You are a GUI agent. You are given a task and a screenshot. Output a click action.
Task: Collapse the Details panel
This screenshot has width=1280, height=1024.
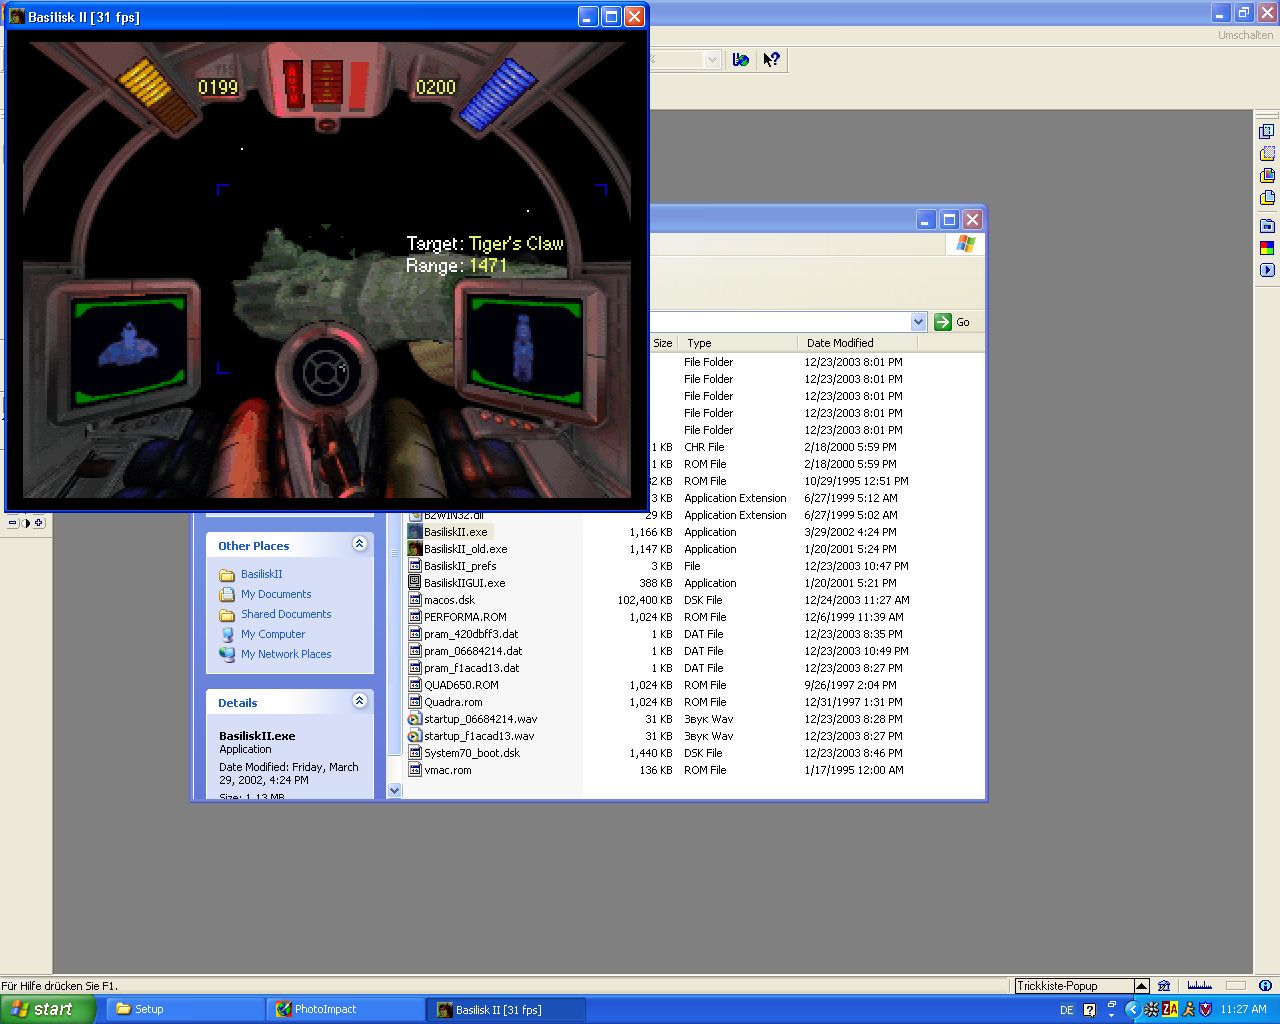pos(359,701)
